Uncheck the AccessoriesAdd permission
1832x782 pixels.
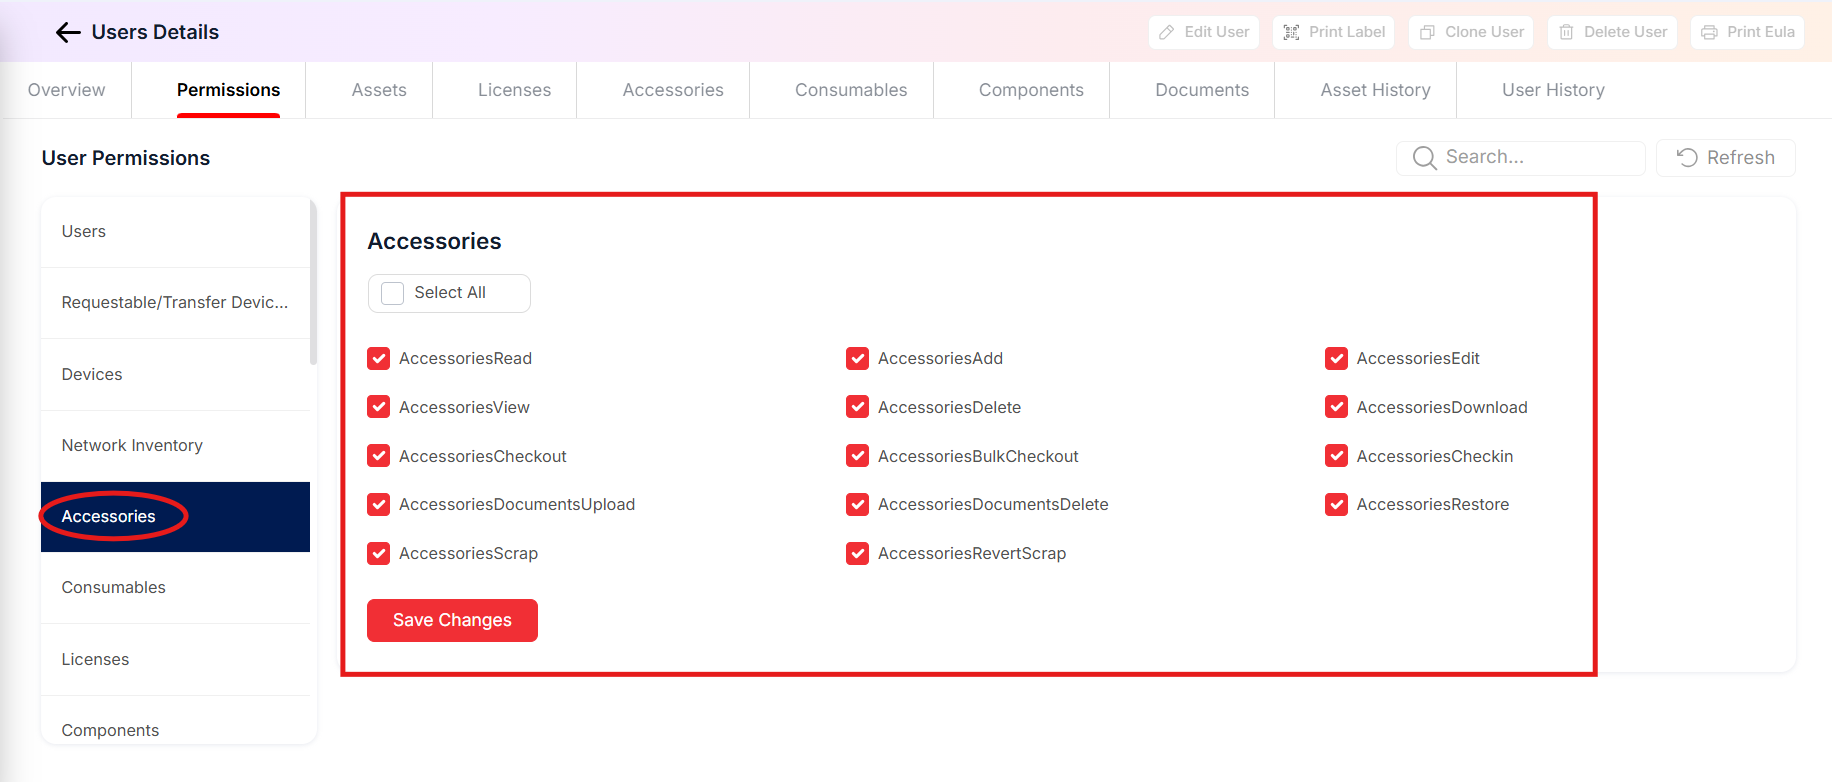click(857, 358)
